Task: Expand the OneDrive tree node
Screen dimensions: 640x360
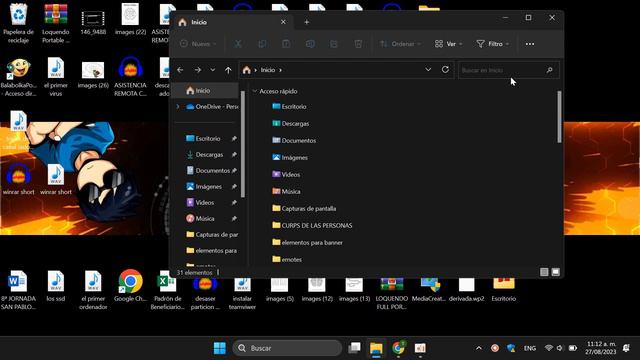Action: click(178, 107)
